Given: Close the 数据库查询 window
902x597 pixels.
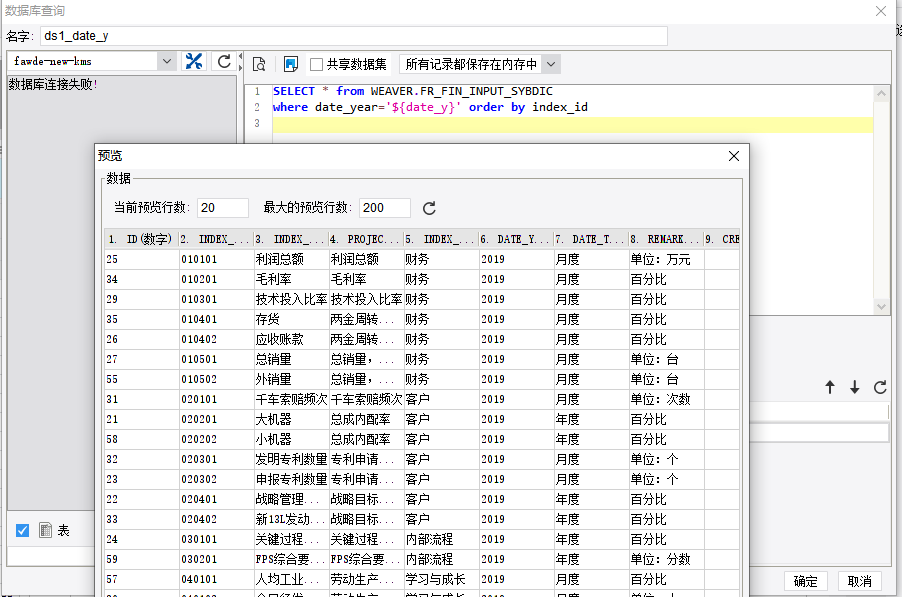Looking at the screenshot, I should (x=881, y=11).
